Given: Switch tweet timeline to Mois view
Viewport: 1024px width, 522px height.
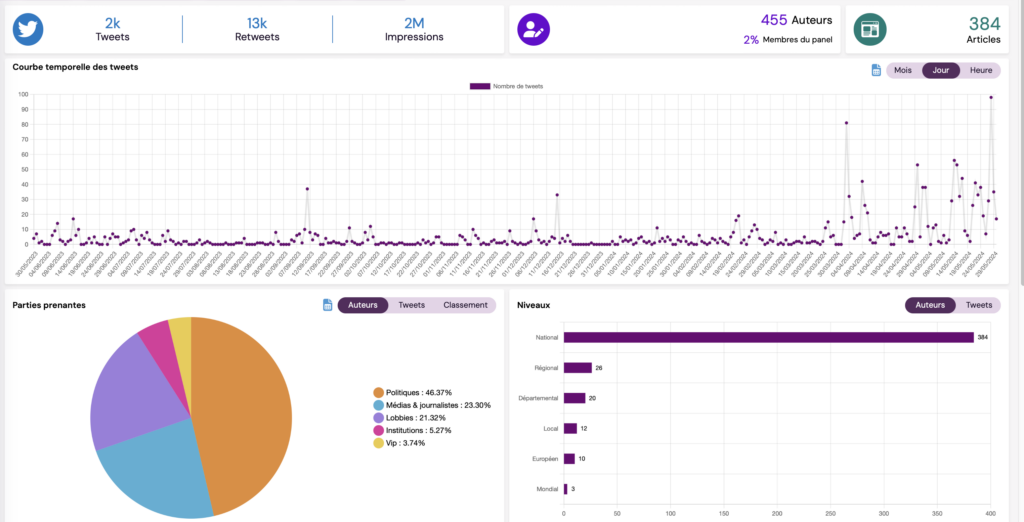Looking at the screenshot, I should 903,70.
